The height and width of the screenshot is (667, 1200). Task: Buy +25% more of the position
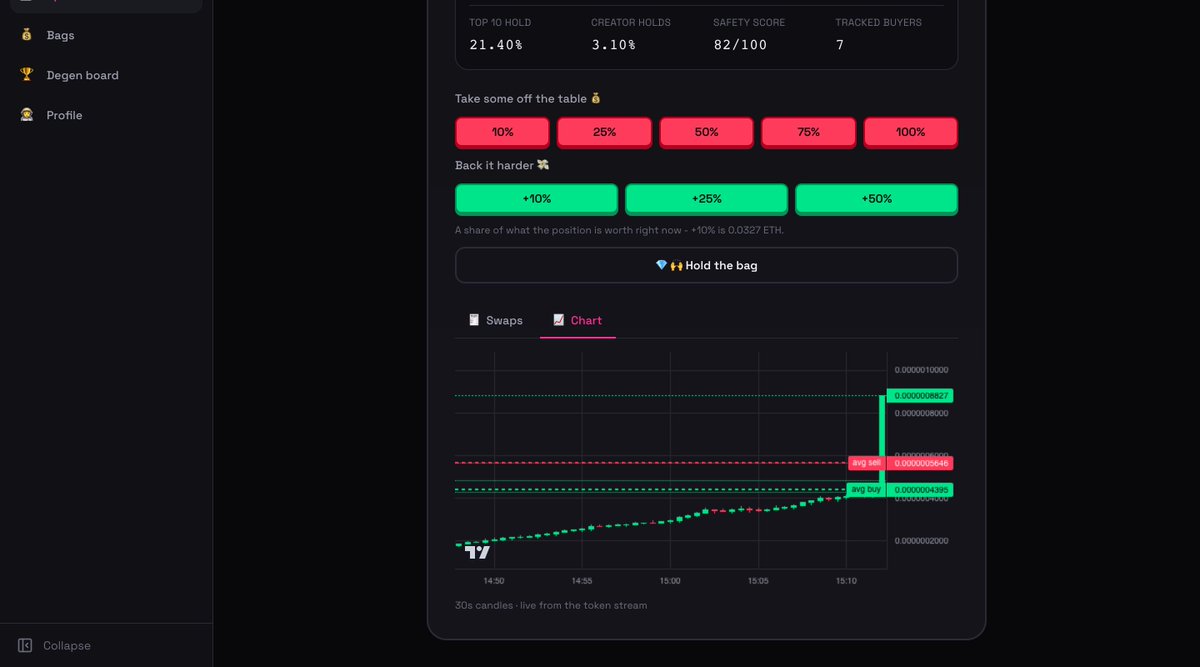tap(706, 199)
